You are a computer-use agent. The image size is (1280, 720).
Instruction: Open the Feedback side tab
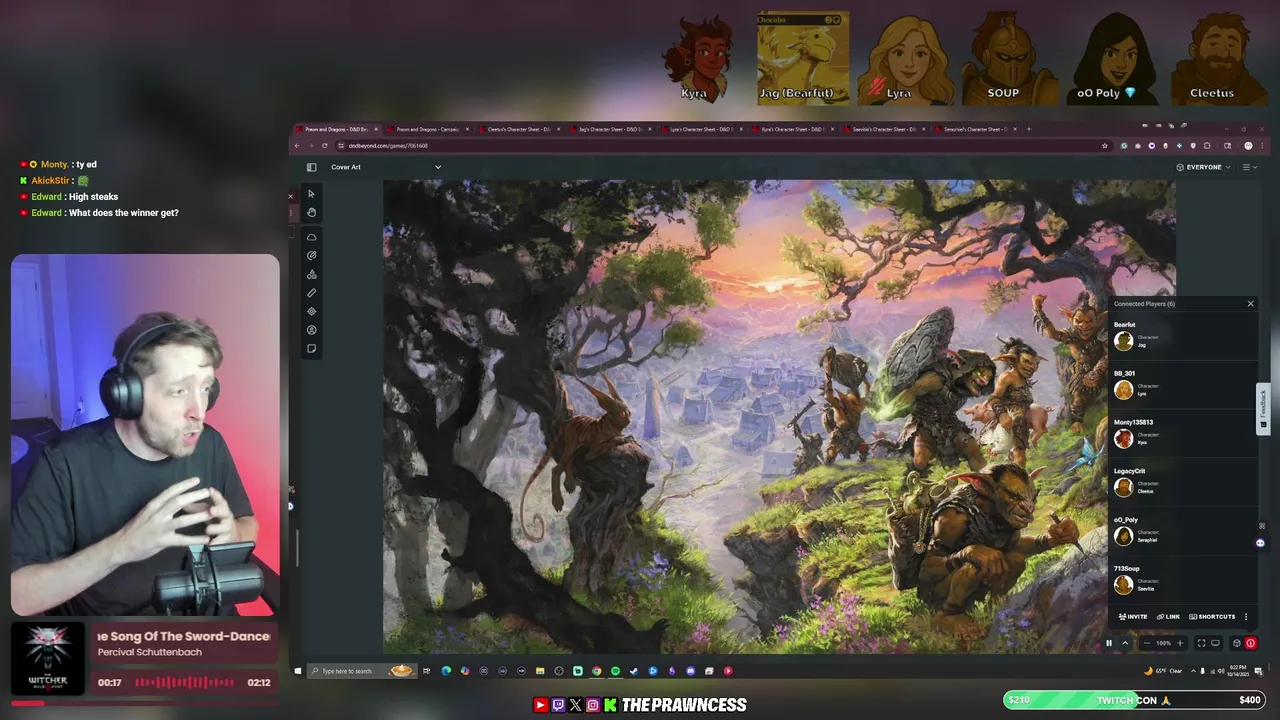(1263, 408)
